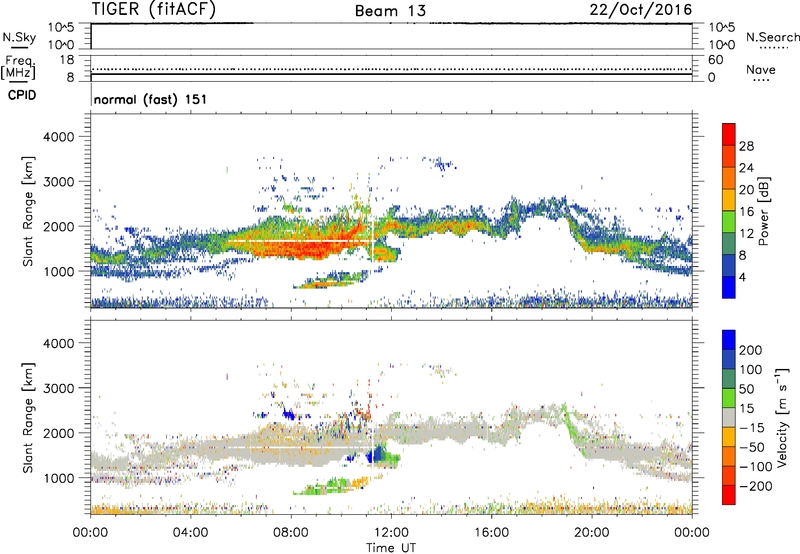The height and width of the screenshot is (554, 800).
Task: Select the Beam 13 heading
Action: click(x=390, y=11)
